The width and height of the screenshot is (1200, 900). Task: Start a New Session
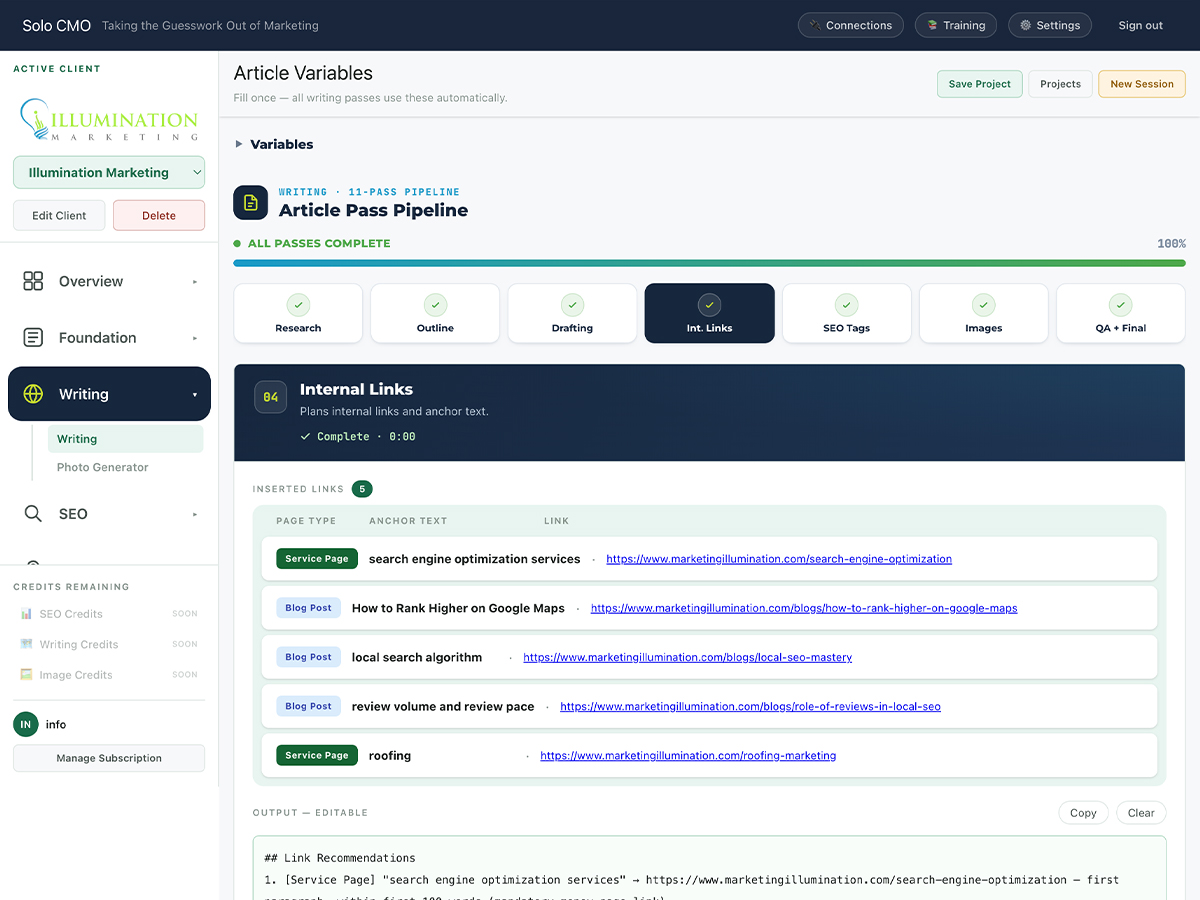pos(1142,84)
